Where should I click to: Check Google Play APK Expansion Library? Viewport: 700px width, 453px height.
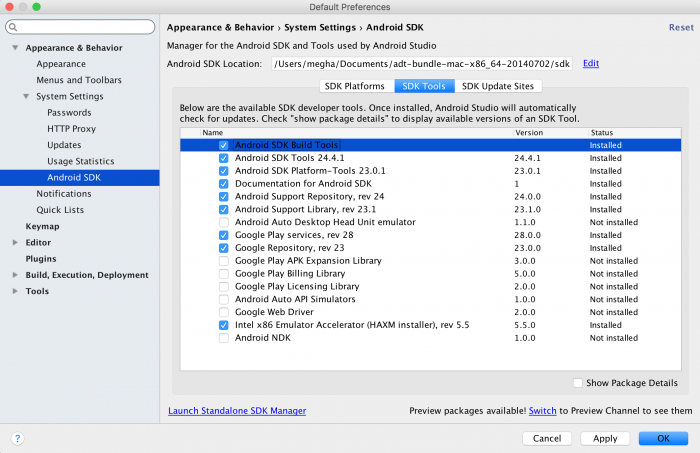coord(224,261)
